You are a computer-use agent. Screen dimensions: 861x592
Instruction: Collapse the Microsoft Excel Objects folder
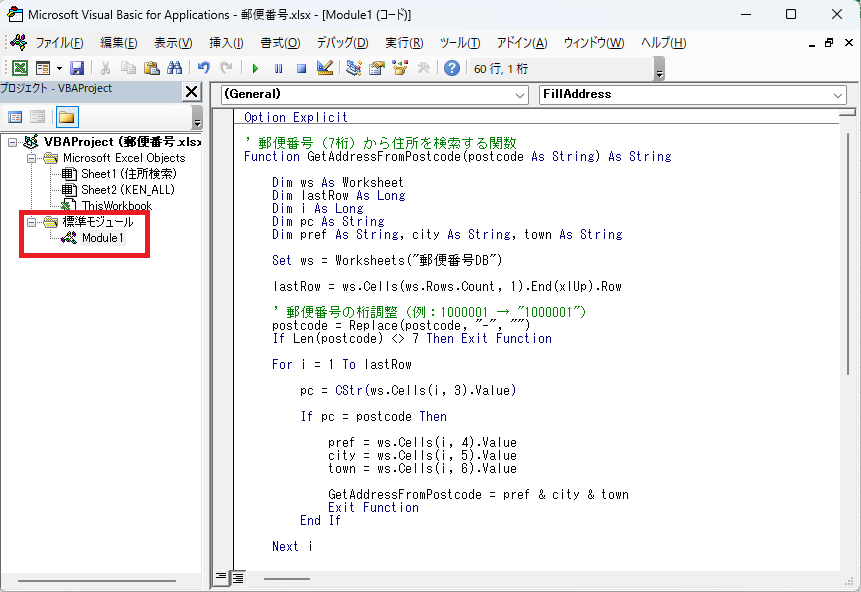(32, 158)
